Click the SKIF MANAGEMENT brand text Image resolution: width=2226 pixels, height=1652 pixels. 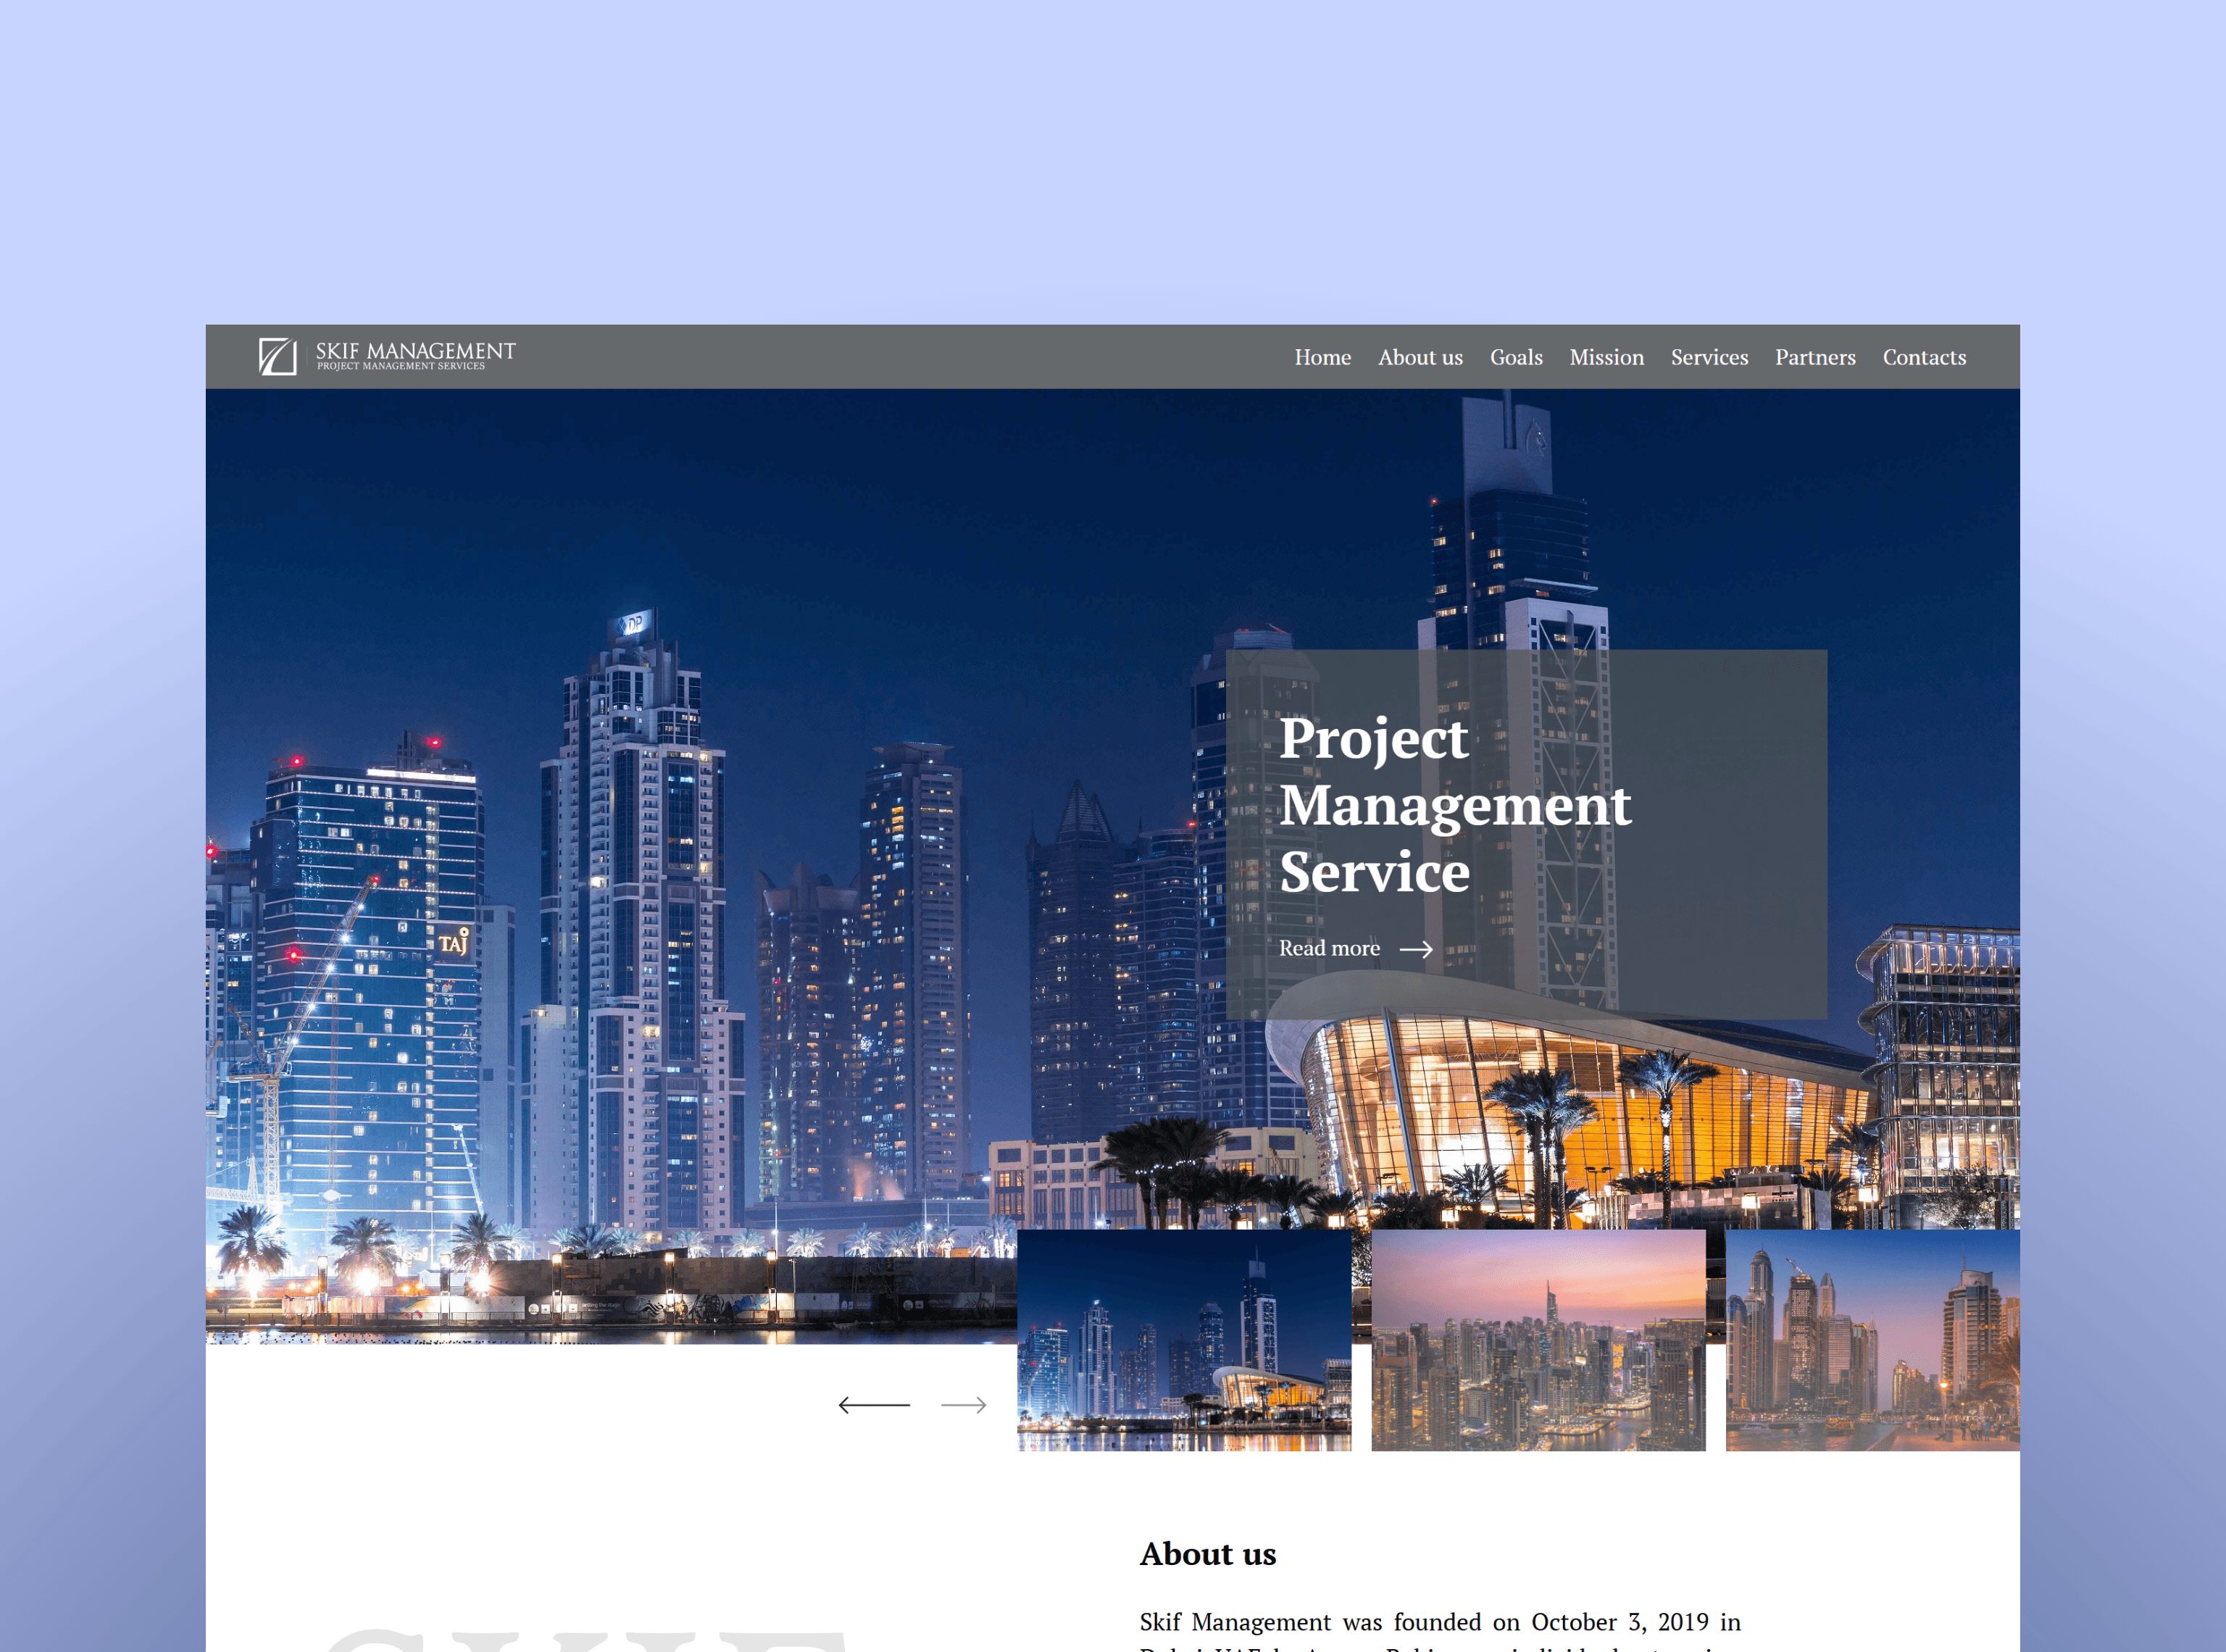click(x=415, y=352)
